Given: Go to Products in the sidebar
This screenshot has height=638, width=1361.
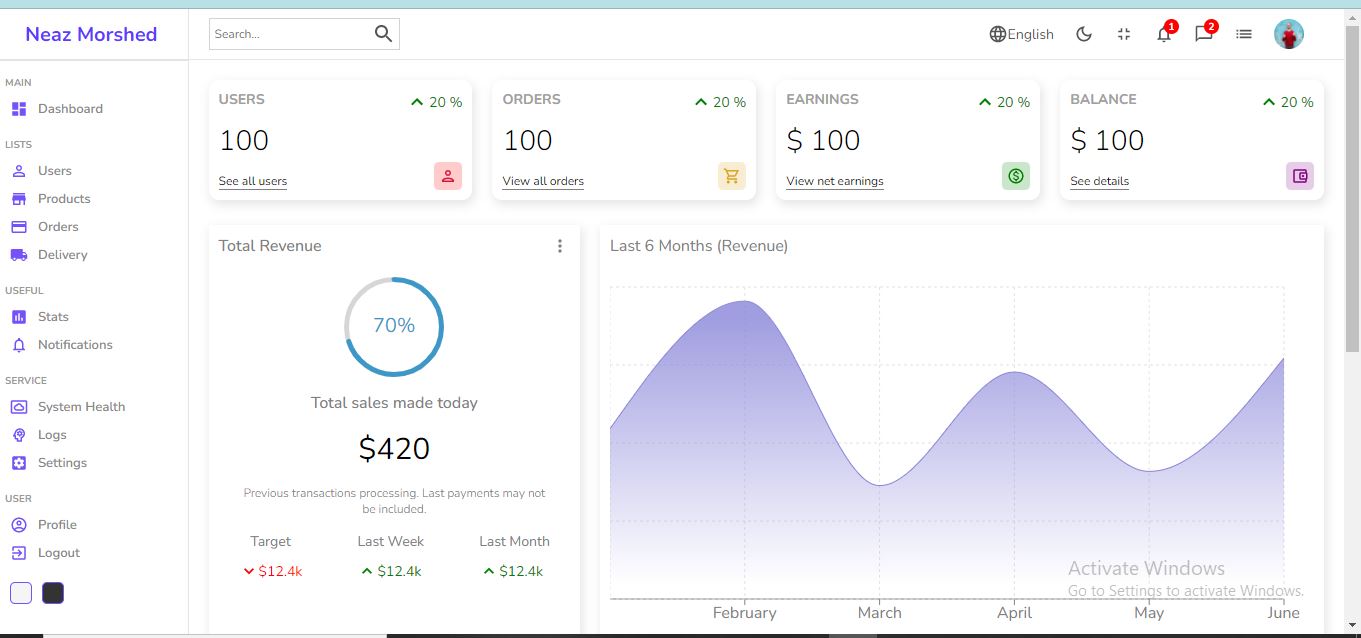Looking at the screenshot, I should point(64,199).
